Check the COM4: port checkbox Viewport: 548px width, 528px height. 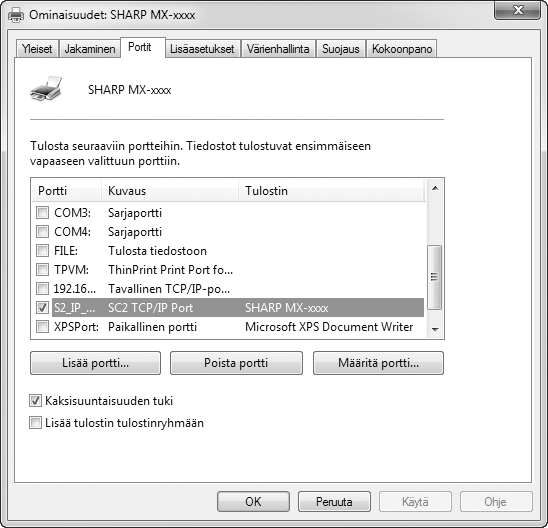click(43, 231)
